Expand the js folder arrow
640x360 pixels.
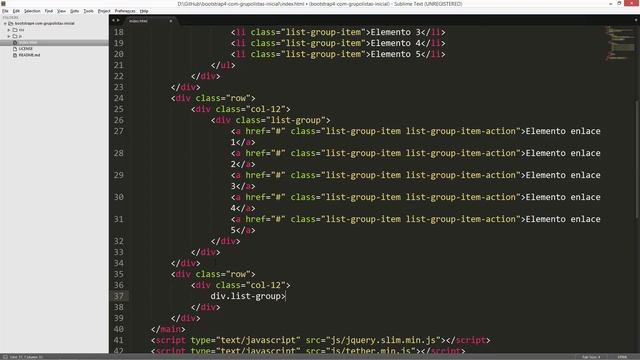click(9, 36)
